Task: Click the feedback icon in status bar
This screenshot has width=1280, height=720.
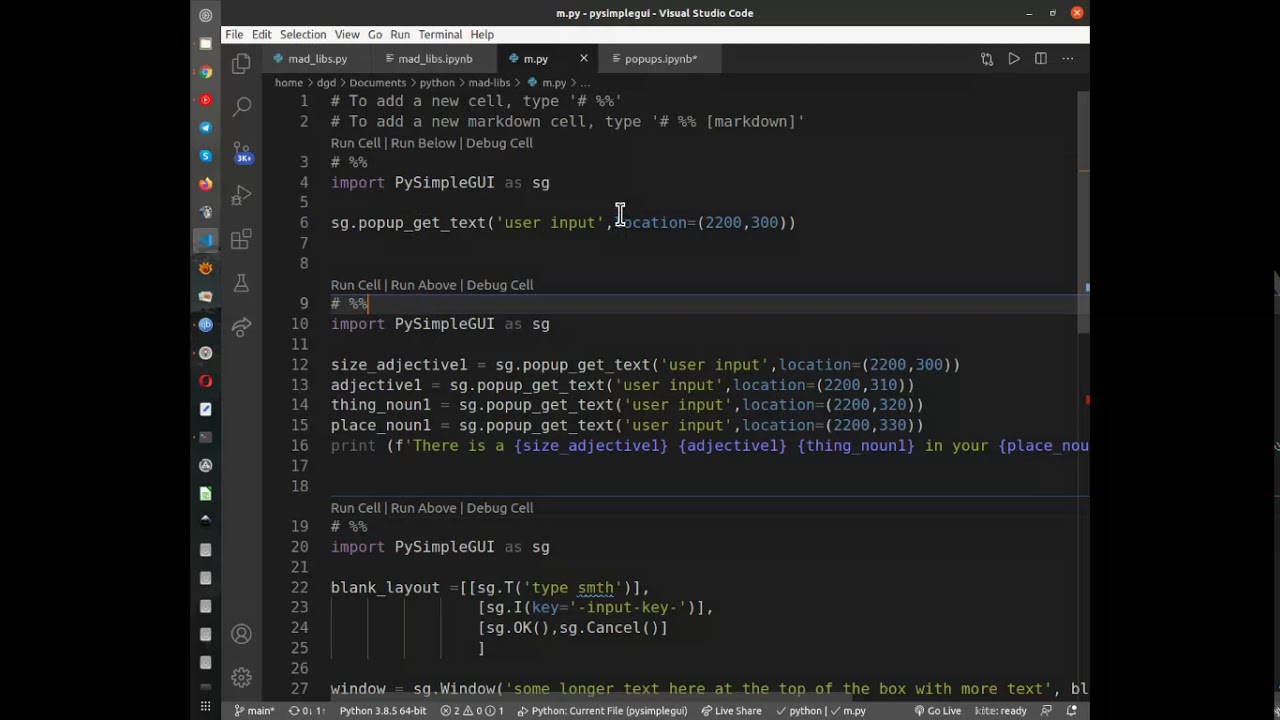Action: point(1046,711)
